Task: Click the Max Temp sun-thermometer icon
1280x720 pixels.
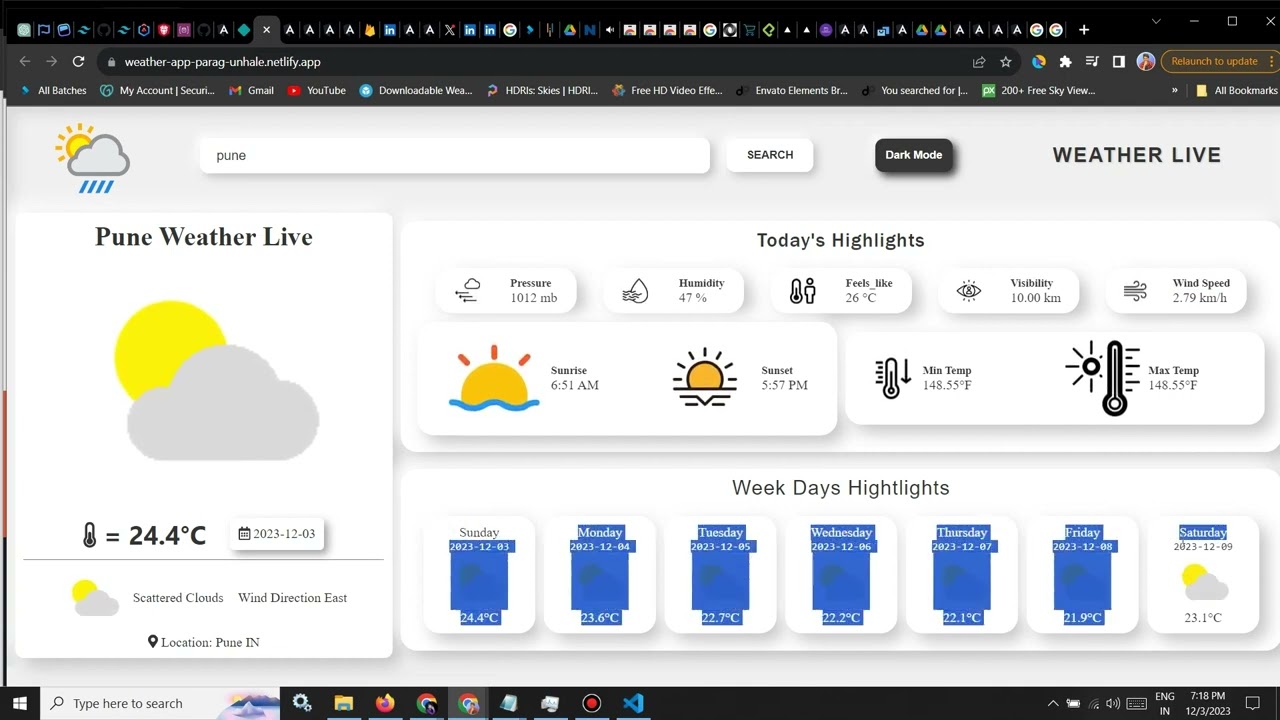Action: tap(1103, 378)
